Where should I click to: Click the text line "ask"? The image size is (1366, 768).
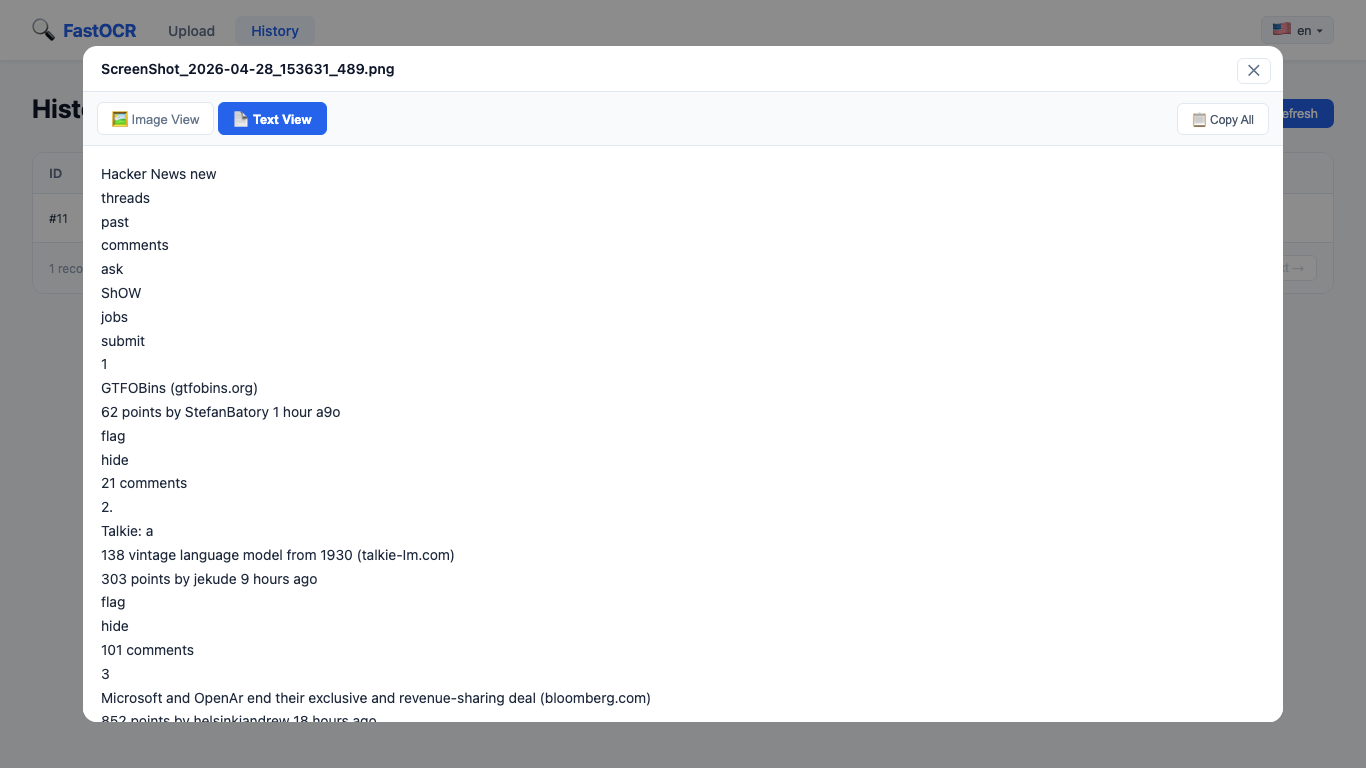pos(112,269)
